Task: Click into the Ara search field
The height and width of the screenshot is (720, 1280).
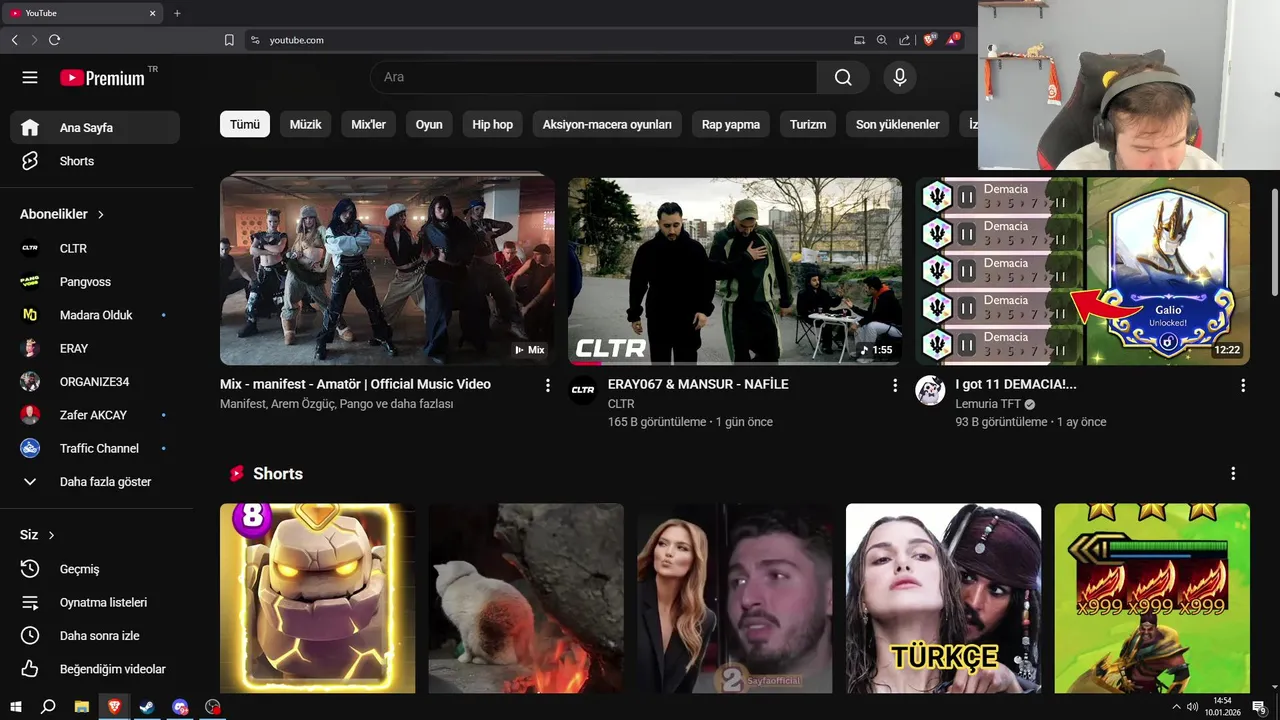Action: pyautogui.click(x=594, y=77)
